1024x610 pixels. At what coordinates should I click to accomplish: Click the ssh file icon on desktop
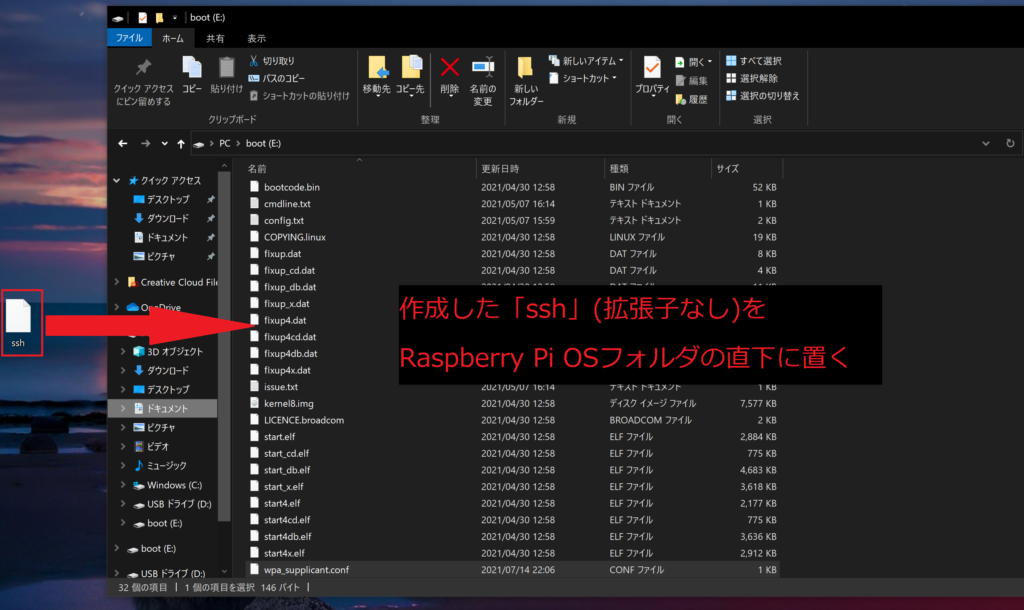pos(18,316)
